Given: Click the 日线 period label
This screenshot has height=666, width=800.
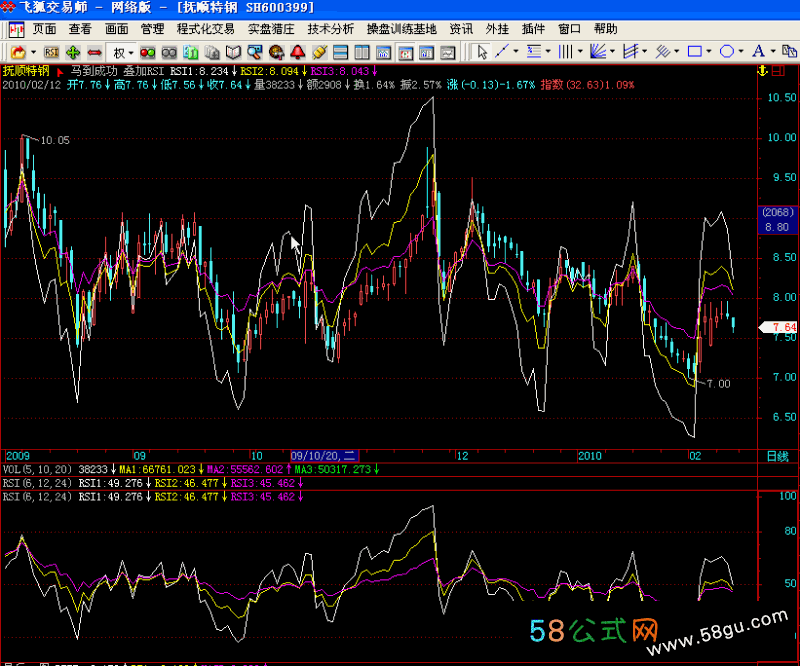Looking at the screenshot, I should 777,456.
